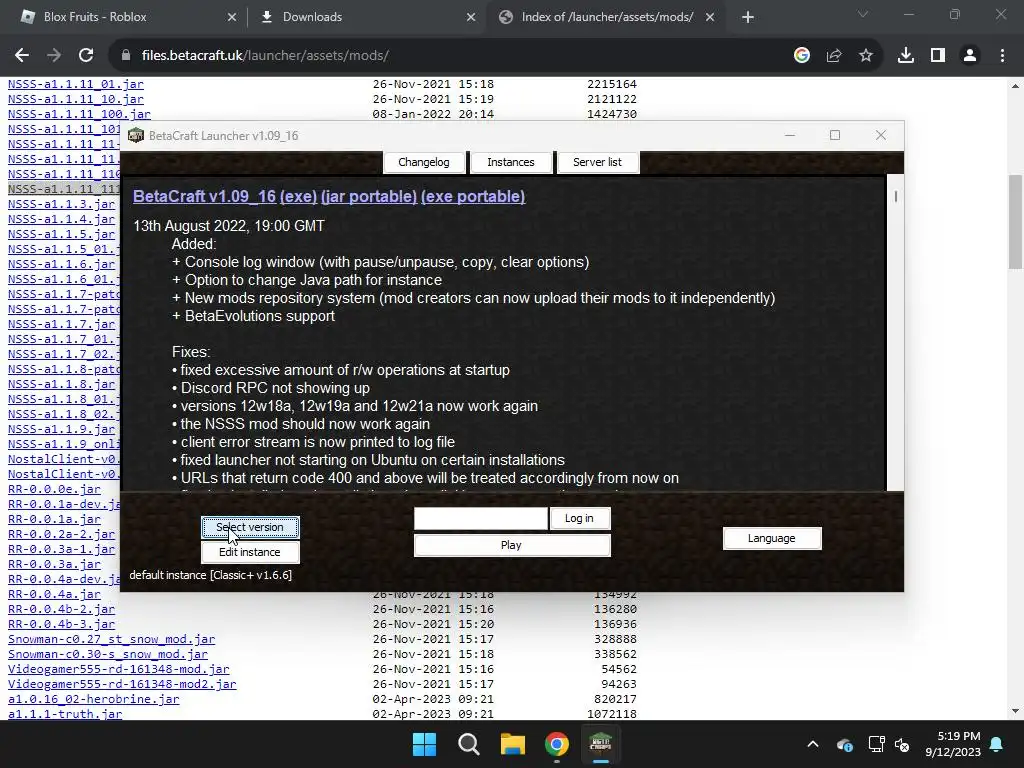The image size is (1024, 768).
Task: Open a1.1.1-truth.jar link
Action: [x=65, y=714]
